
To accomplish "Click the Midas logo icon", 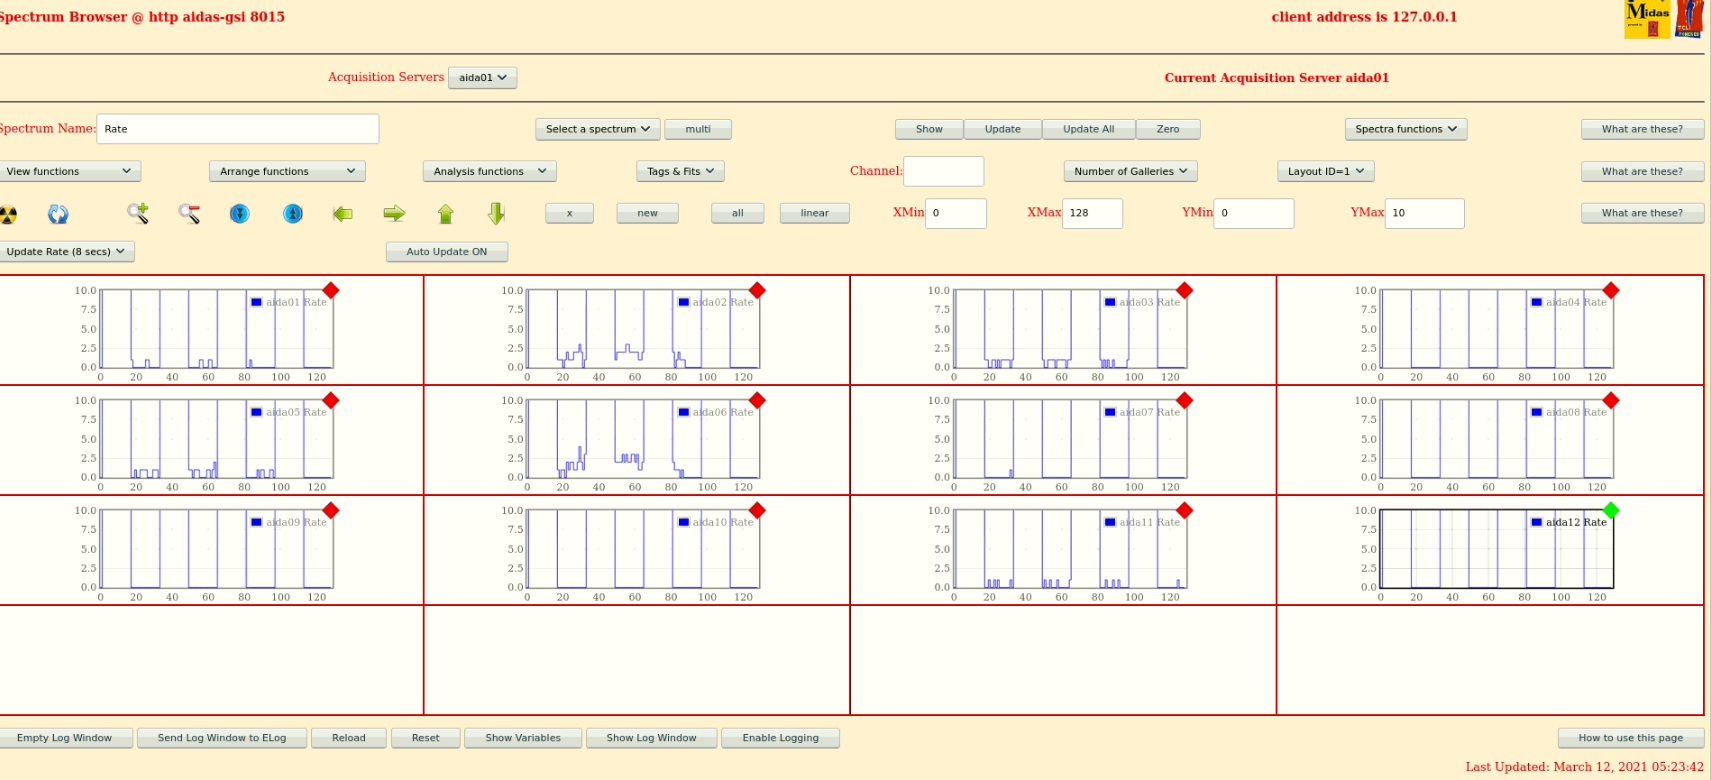I will (x=1648, y=19).
